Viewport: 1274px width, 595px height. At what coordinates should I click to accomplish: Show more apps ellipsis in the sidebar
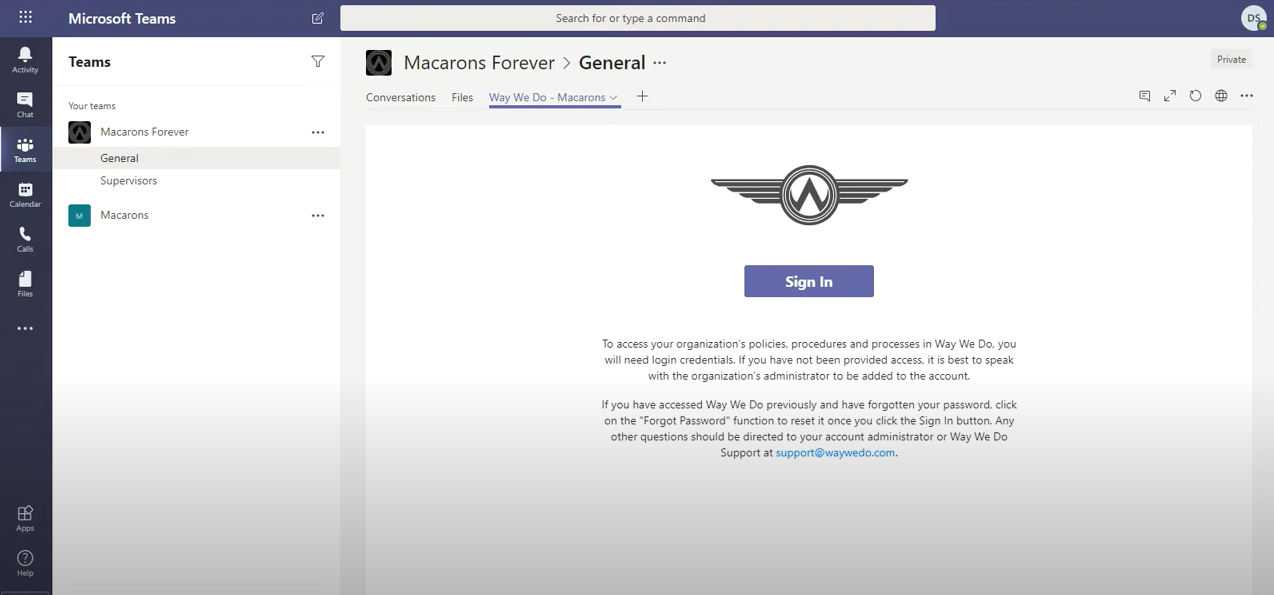(x=25, y=328)
